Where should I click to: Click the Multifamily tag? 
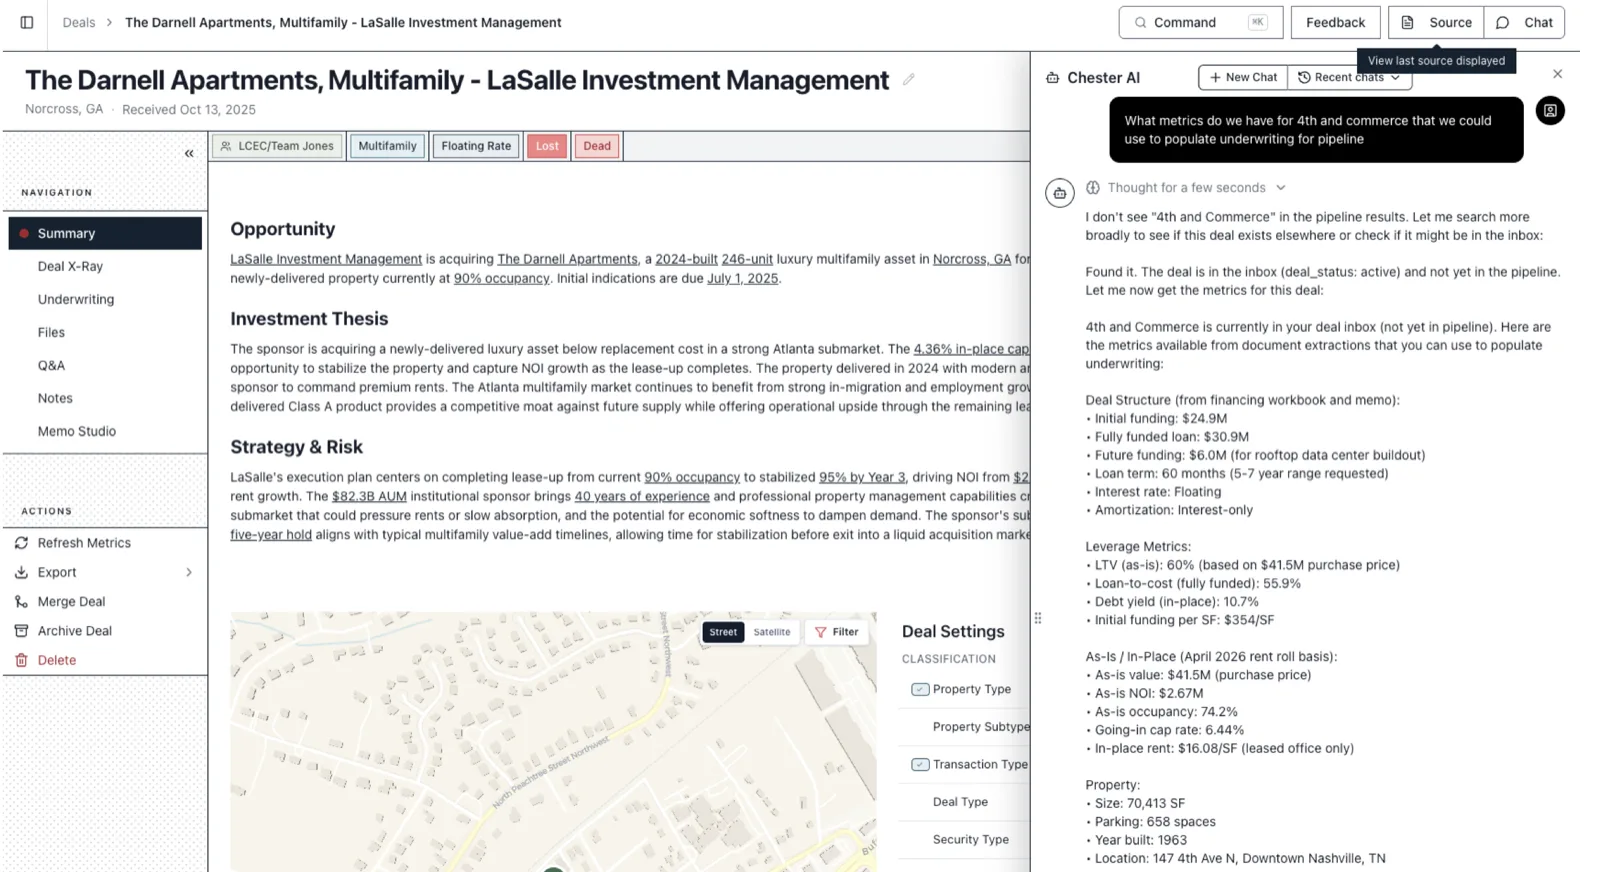click(x=387, y=146)
